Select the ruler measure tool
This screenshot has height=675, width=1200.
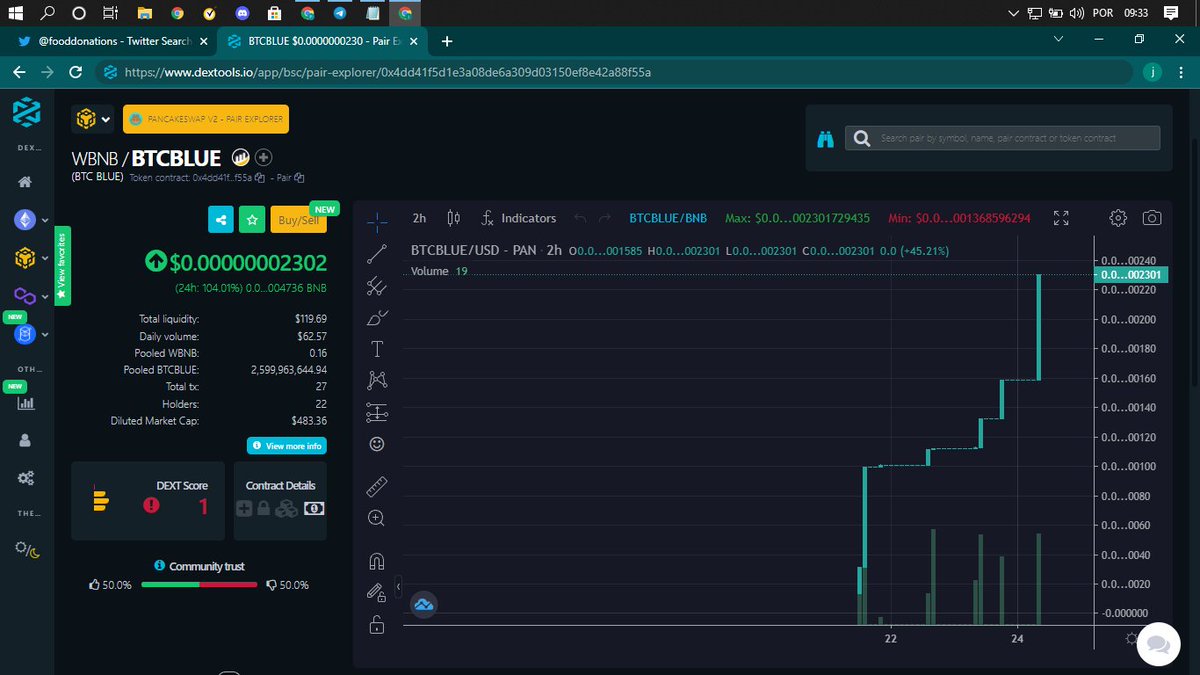point(377,487)
